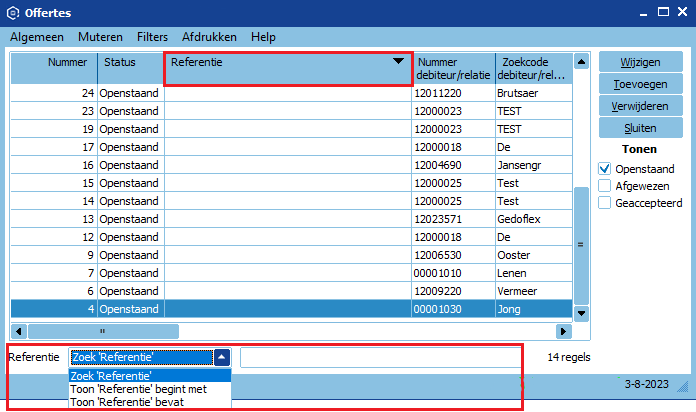Open the Muteren menu
This screenshot has height=412, width=696.
[100, 37]
